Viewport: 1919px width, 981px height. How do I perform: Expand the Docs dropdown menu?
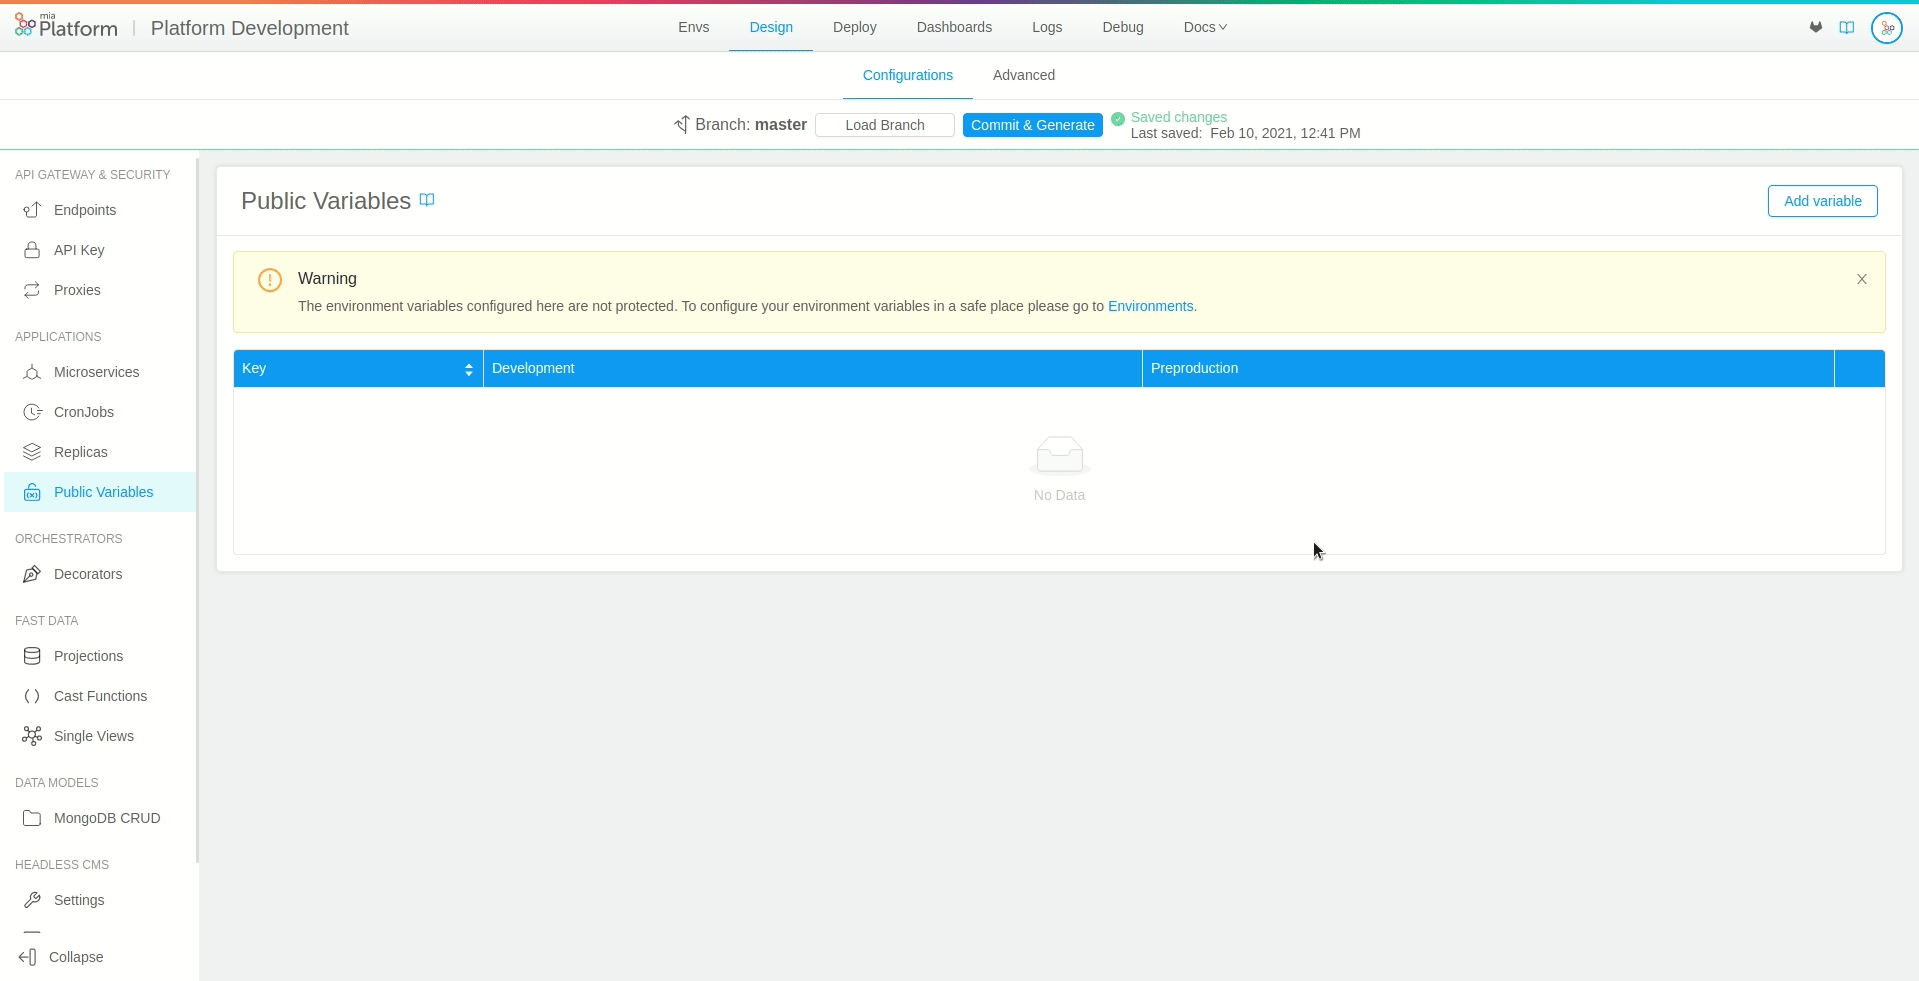point(1204,27)
